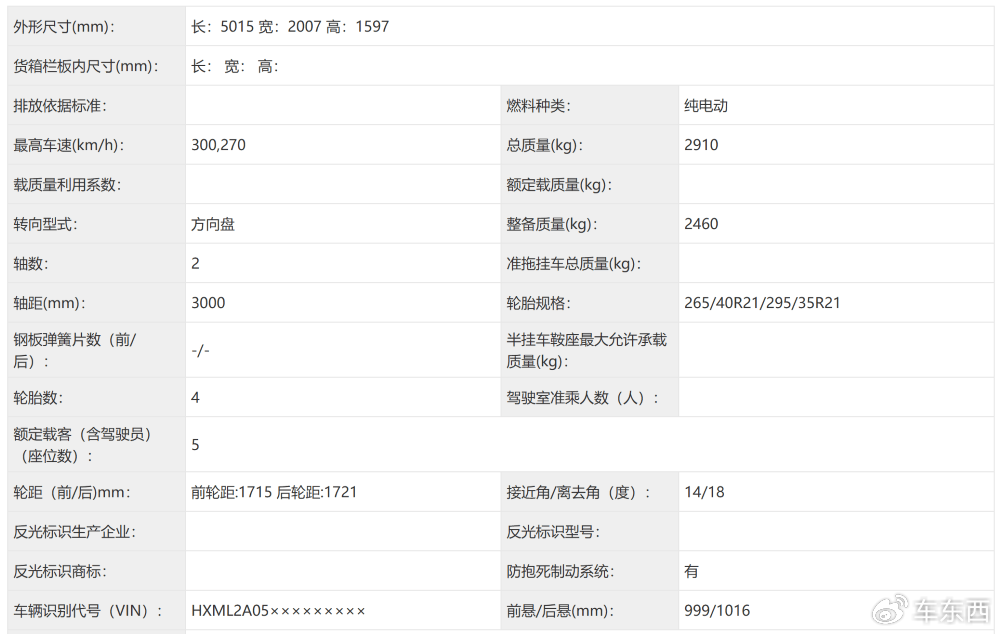Click the curb weight value 2460

pyautogui.click(x=701, y=224)
